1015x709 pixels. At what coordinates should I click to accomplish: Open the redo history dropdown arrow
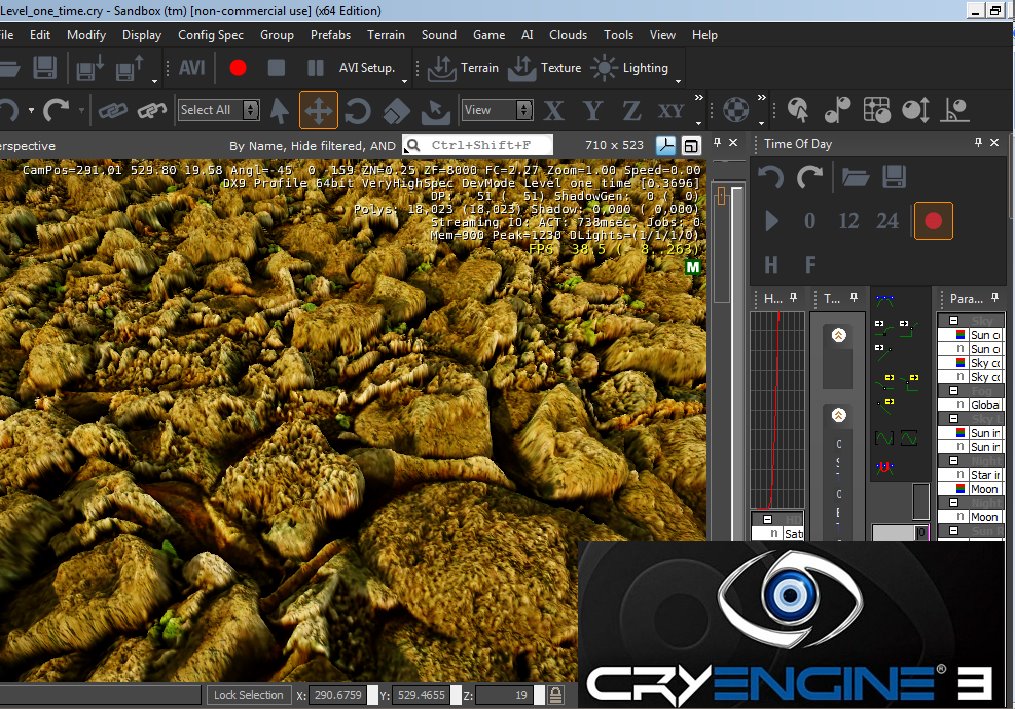tap(81, 111)
